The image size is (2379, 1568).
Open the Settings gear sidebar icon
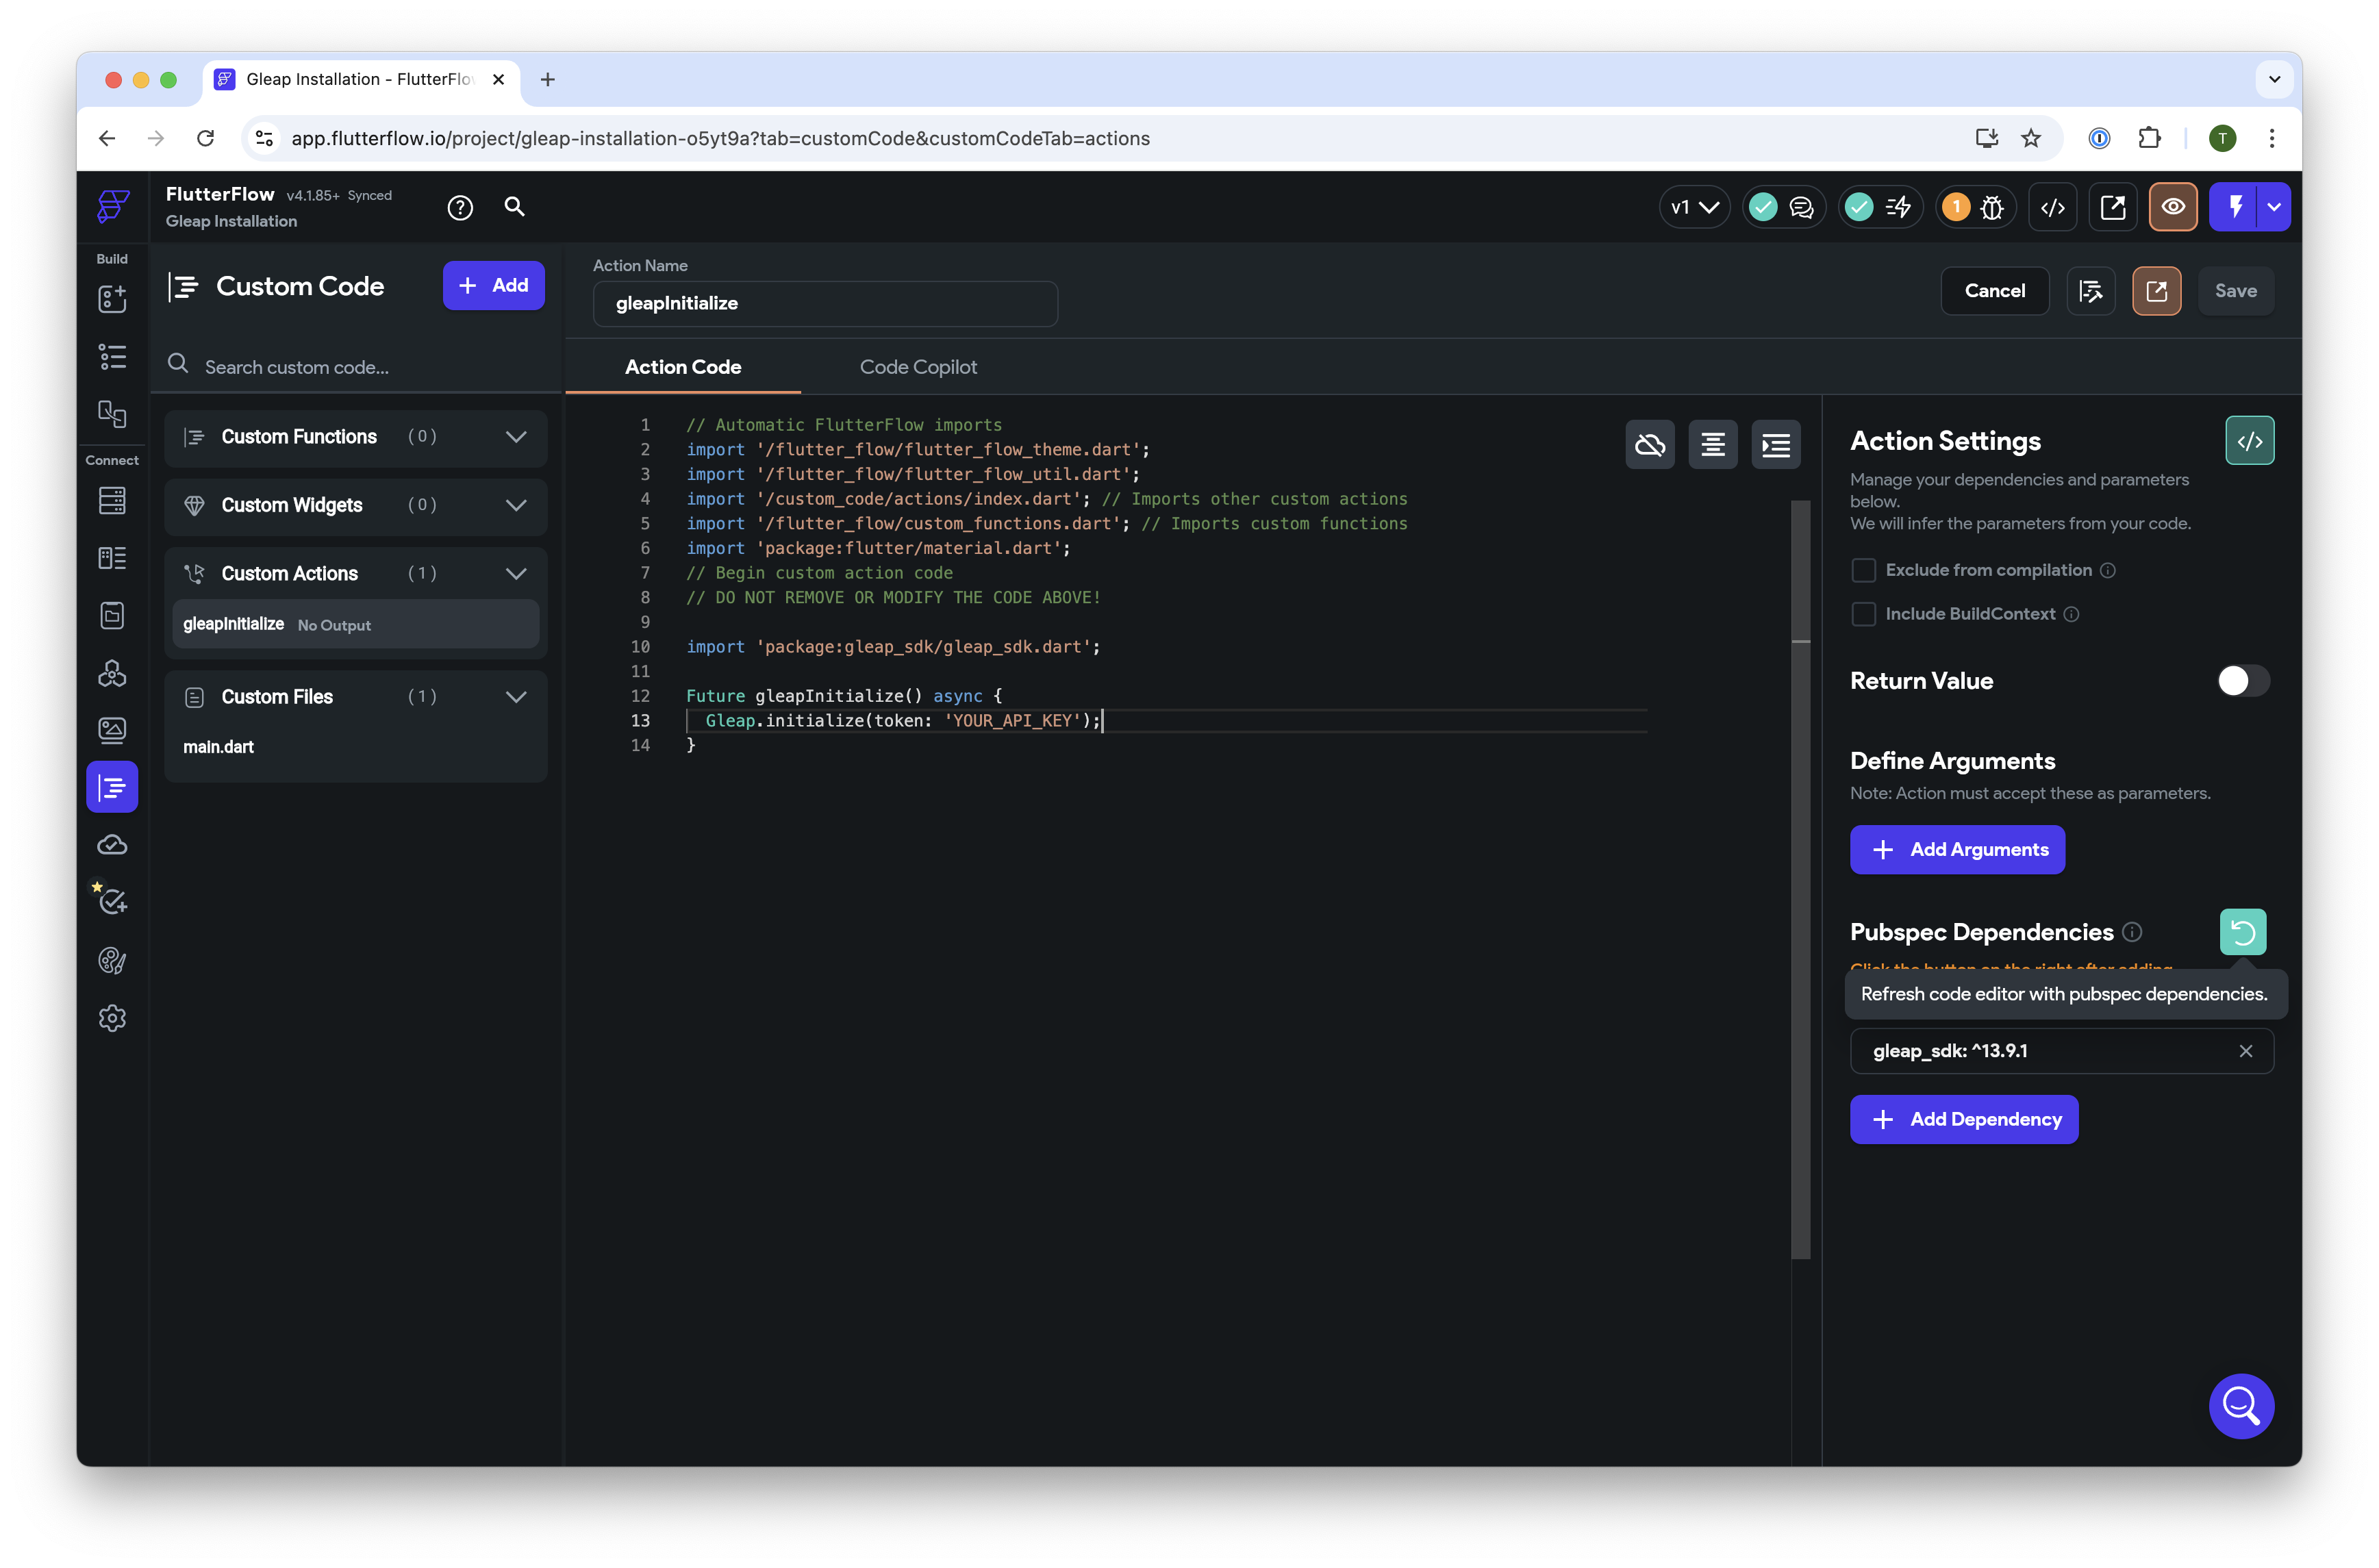pos(112,1018)
